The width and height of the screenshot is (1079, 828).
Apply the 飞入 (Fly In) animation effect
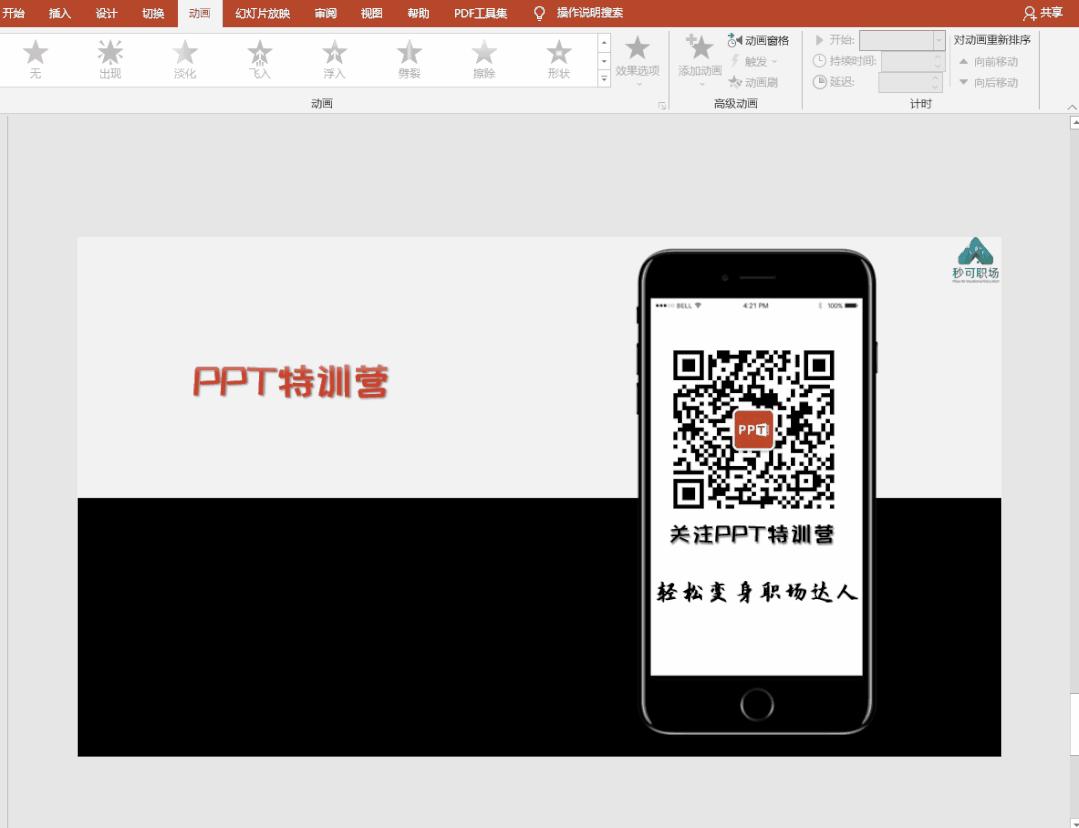coord(259,59)
